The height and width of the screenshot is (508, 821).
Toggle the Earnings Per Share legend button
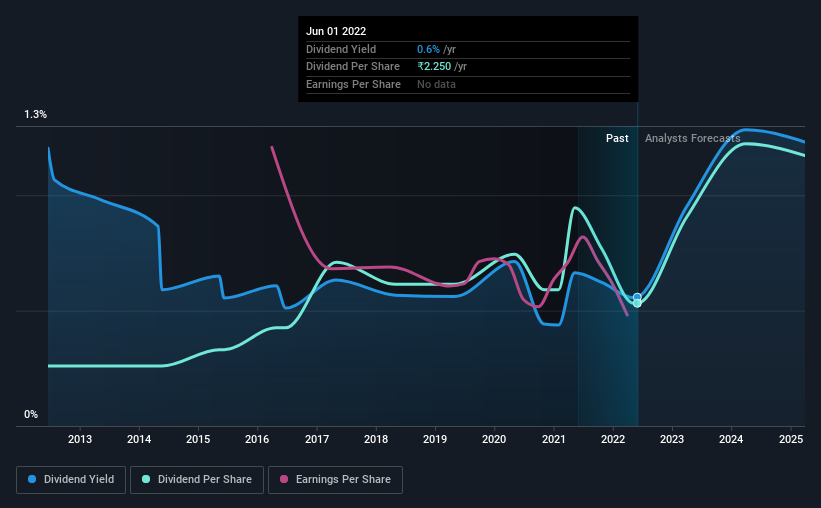pyautogui.click(x=335, y=479)
